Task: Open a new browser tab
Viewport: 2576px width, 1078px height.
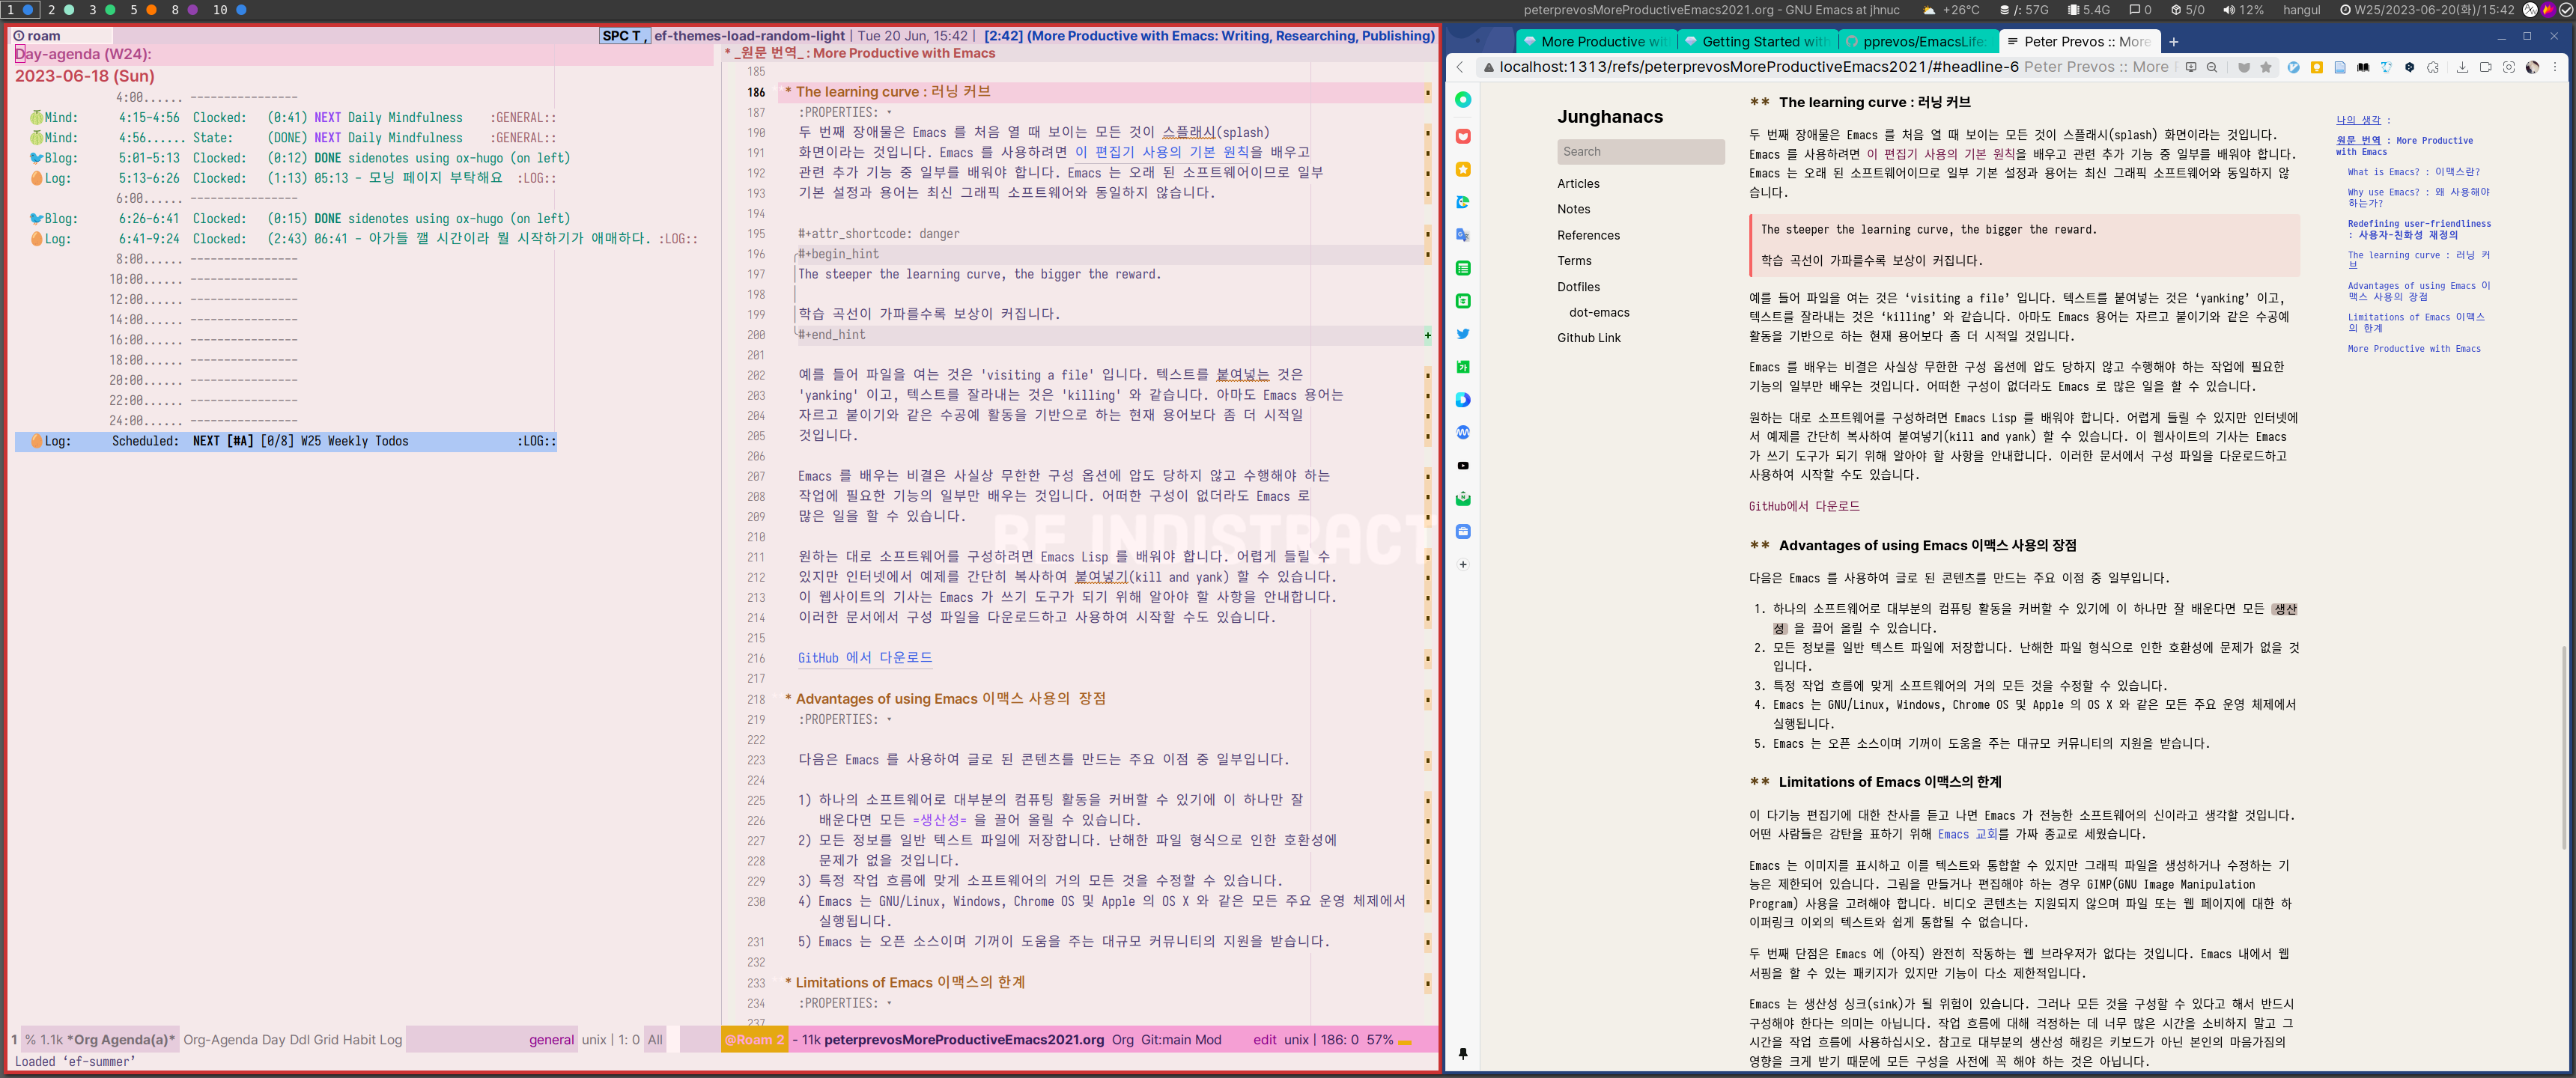Action: (x=2174, y=42)
